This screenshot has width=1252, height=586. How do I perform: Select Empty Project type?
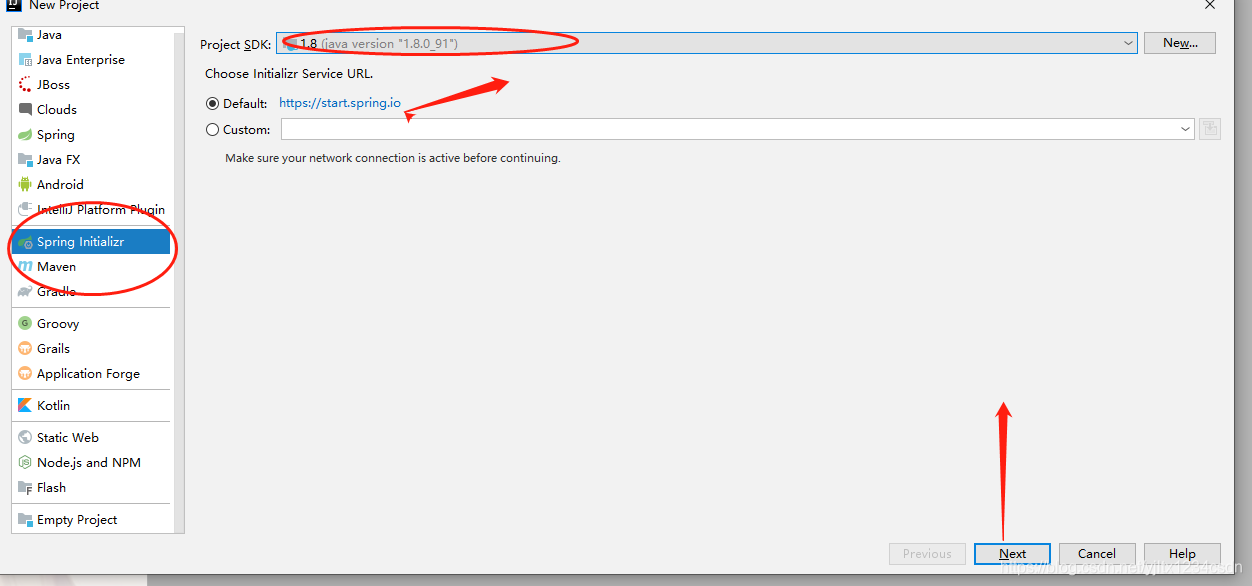91,520
